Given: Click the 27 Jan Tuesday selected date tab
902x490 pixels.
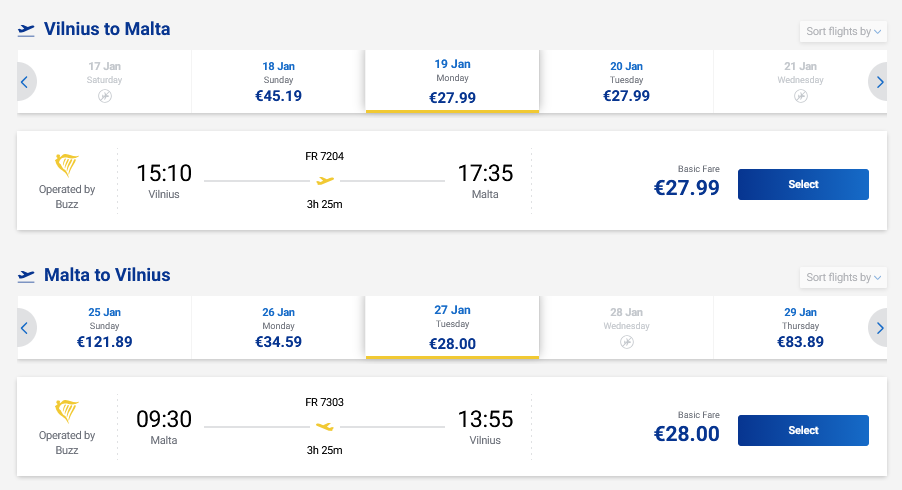Looking at the screenshot, I should pos(453,327).
